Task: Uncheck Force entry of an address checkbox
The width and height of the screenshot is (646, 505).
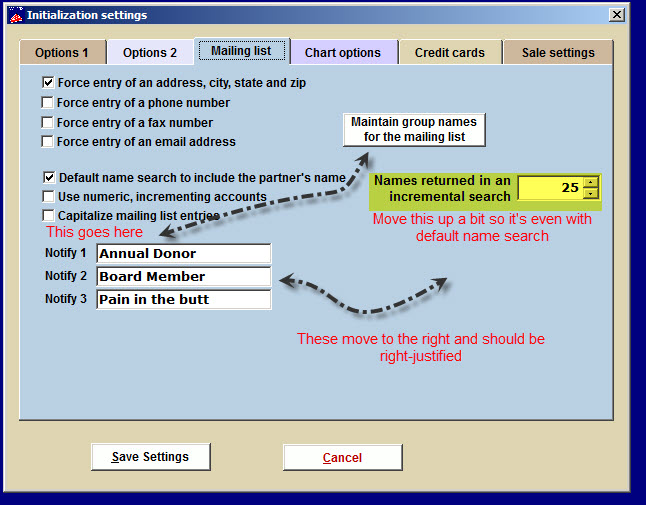Action: point(48,83)
